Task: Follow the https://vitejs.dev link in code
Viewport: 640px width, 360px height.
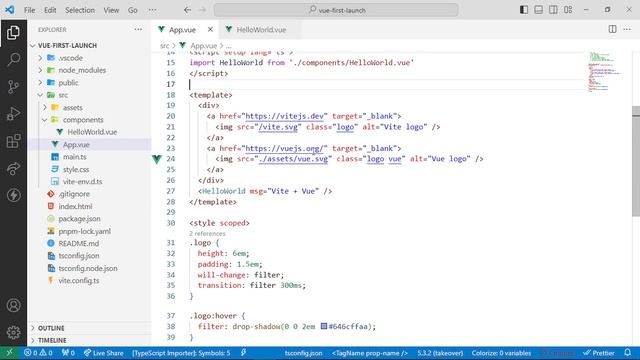Action: [x=284, y=116]
